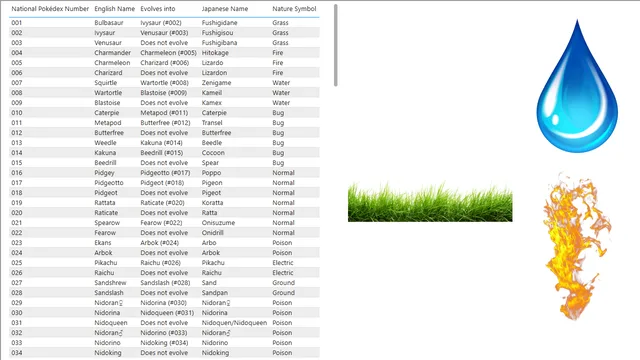This screenshot has height=360, width=640.
Task: Click the Blastoise (#009) evolution cell
Action: coord(164,93)
